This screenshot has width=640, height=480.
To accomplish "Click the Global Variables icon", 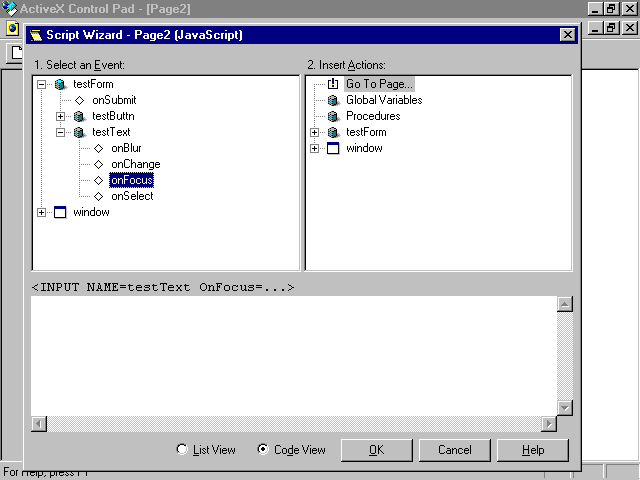I will 333,100.
